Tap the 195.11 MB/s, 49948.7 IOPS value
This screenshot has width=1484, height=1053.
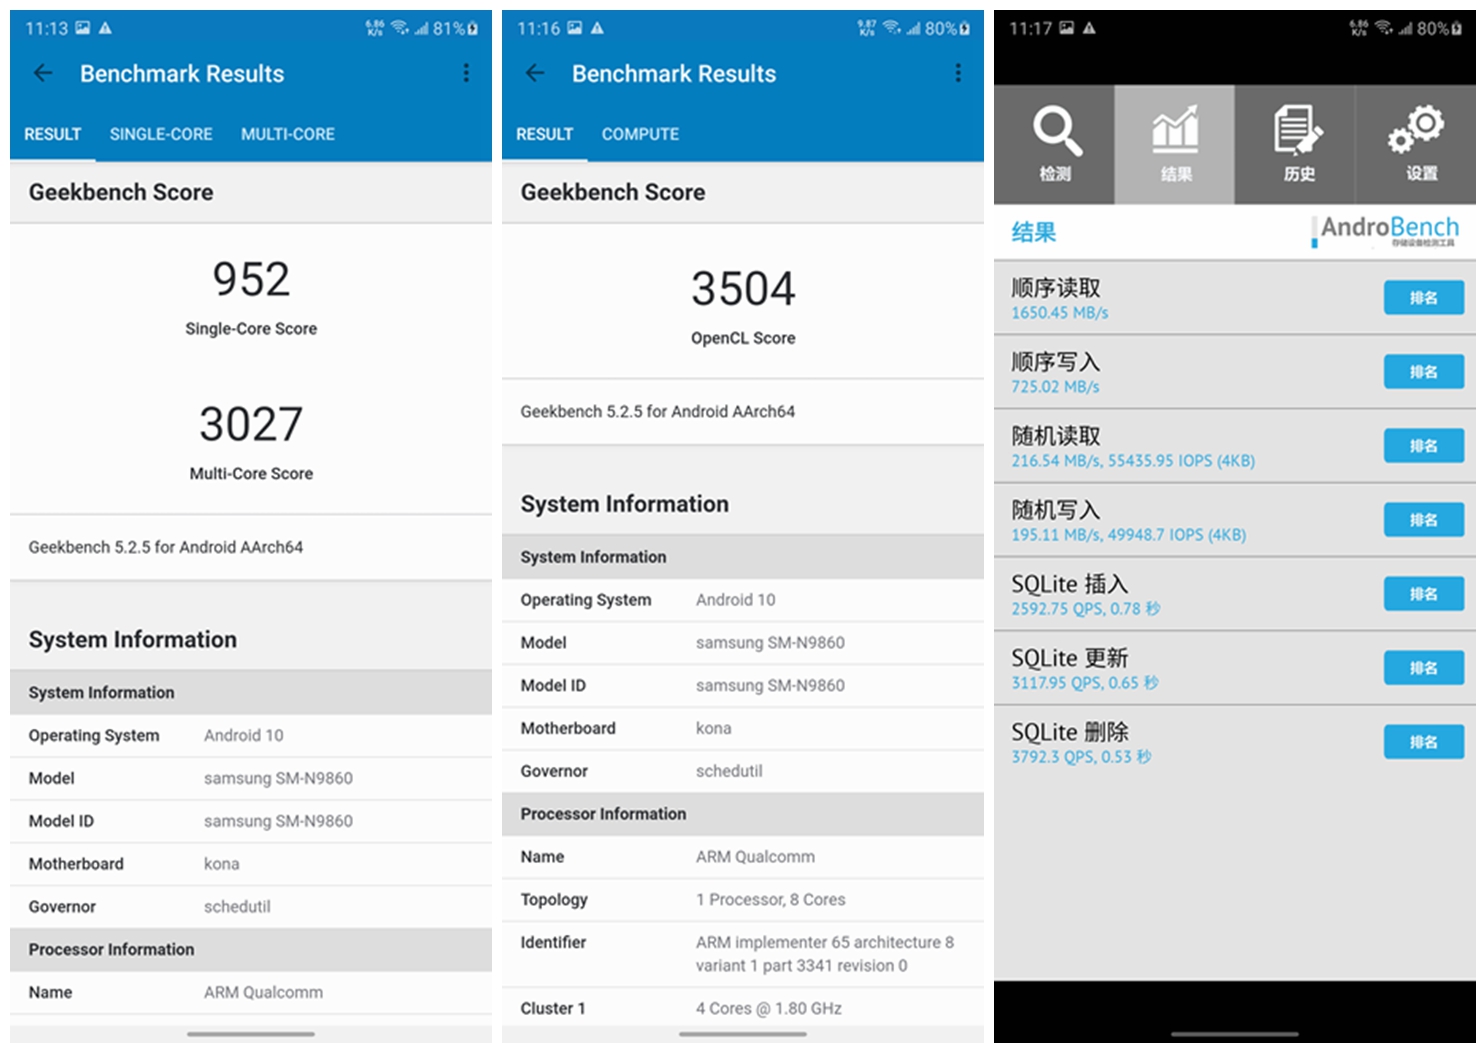pos(1129,535)
